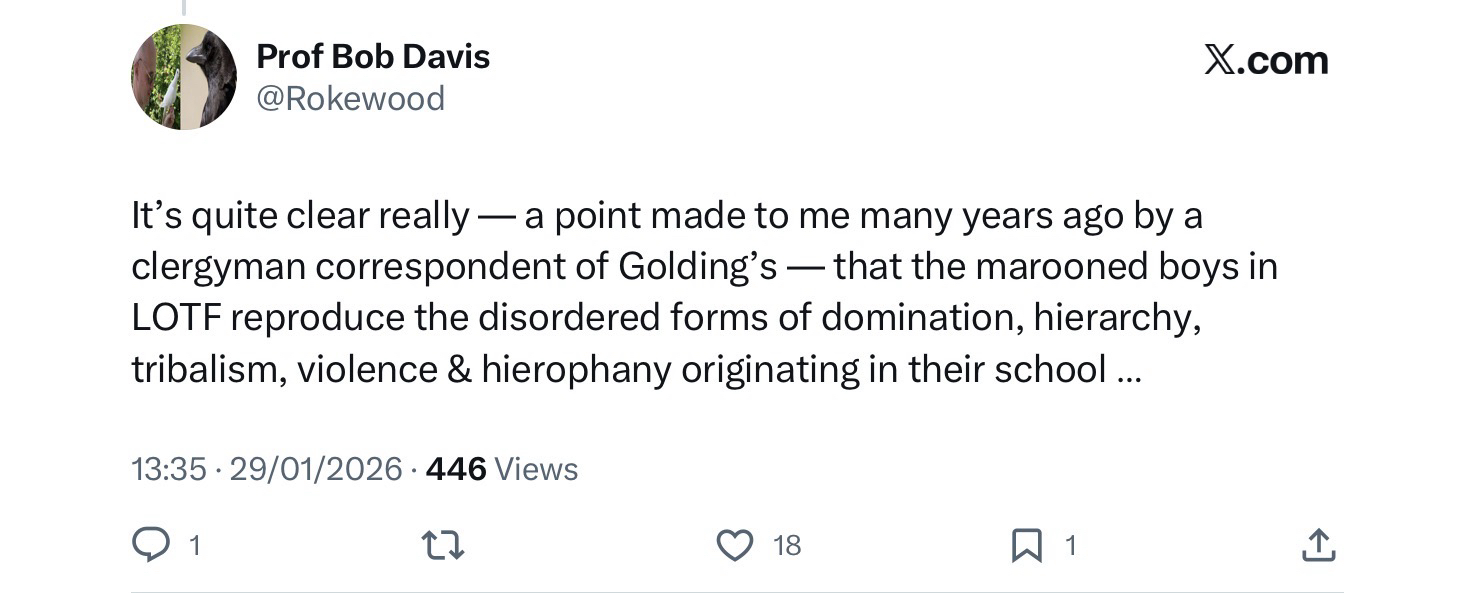Image resolution: width=1475 pixels, height=593 pixels.
Task: Click the like count '18'
Action: point(787,545)
